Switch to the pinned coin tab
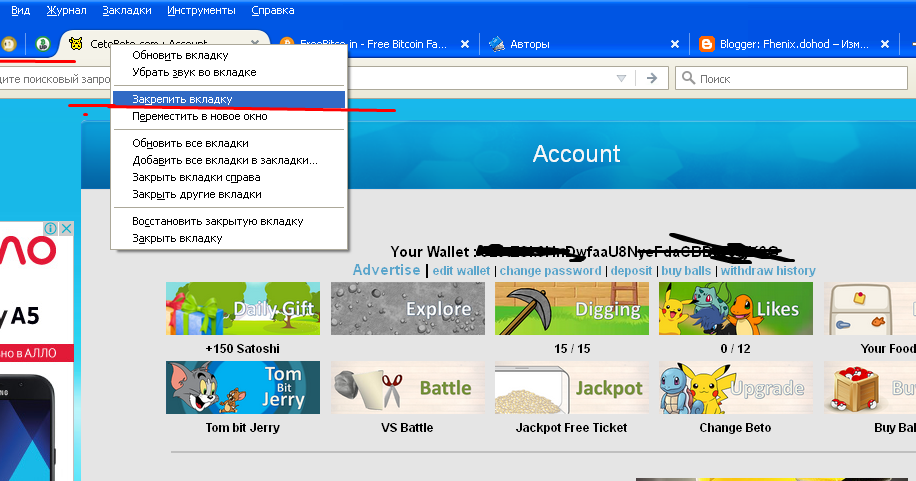916x481 pixels. coord(9,44)
